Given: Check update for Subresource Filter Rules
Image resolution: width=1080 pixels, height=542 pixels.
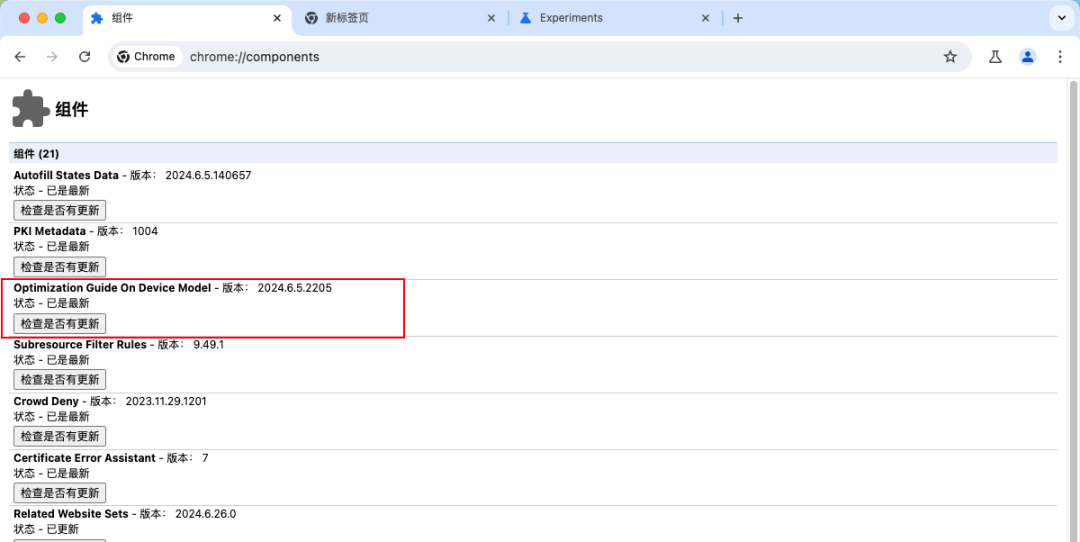Looking at the screenshot, I should [x=60, y=379].
